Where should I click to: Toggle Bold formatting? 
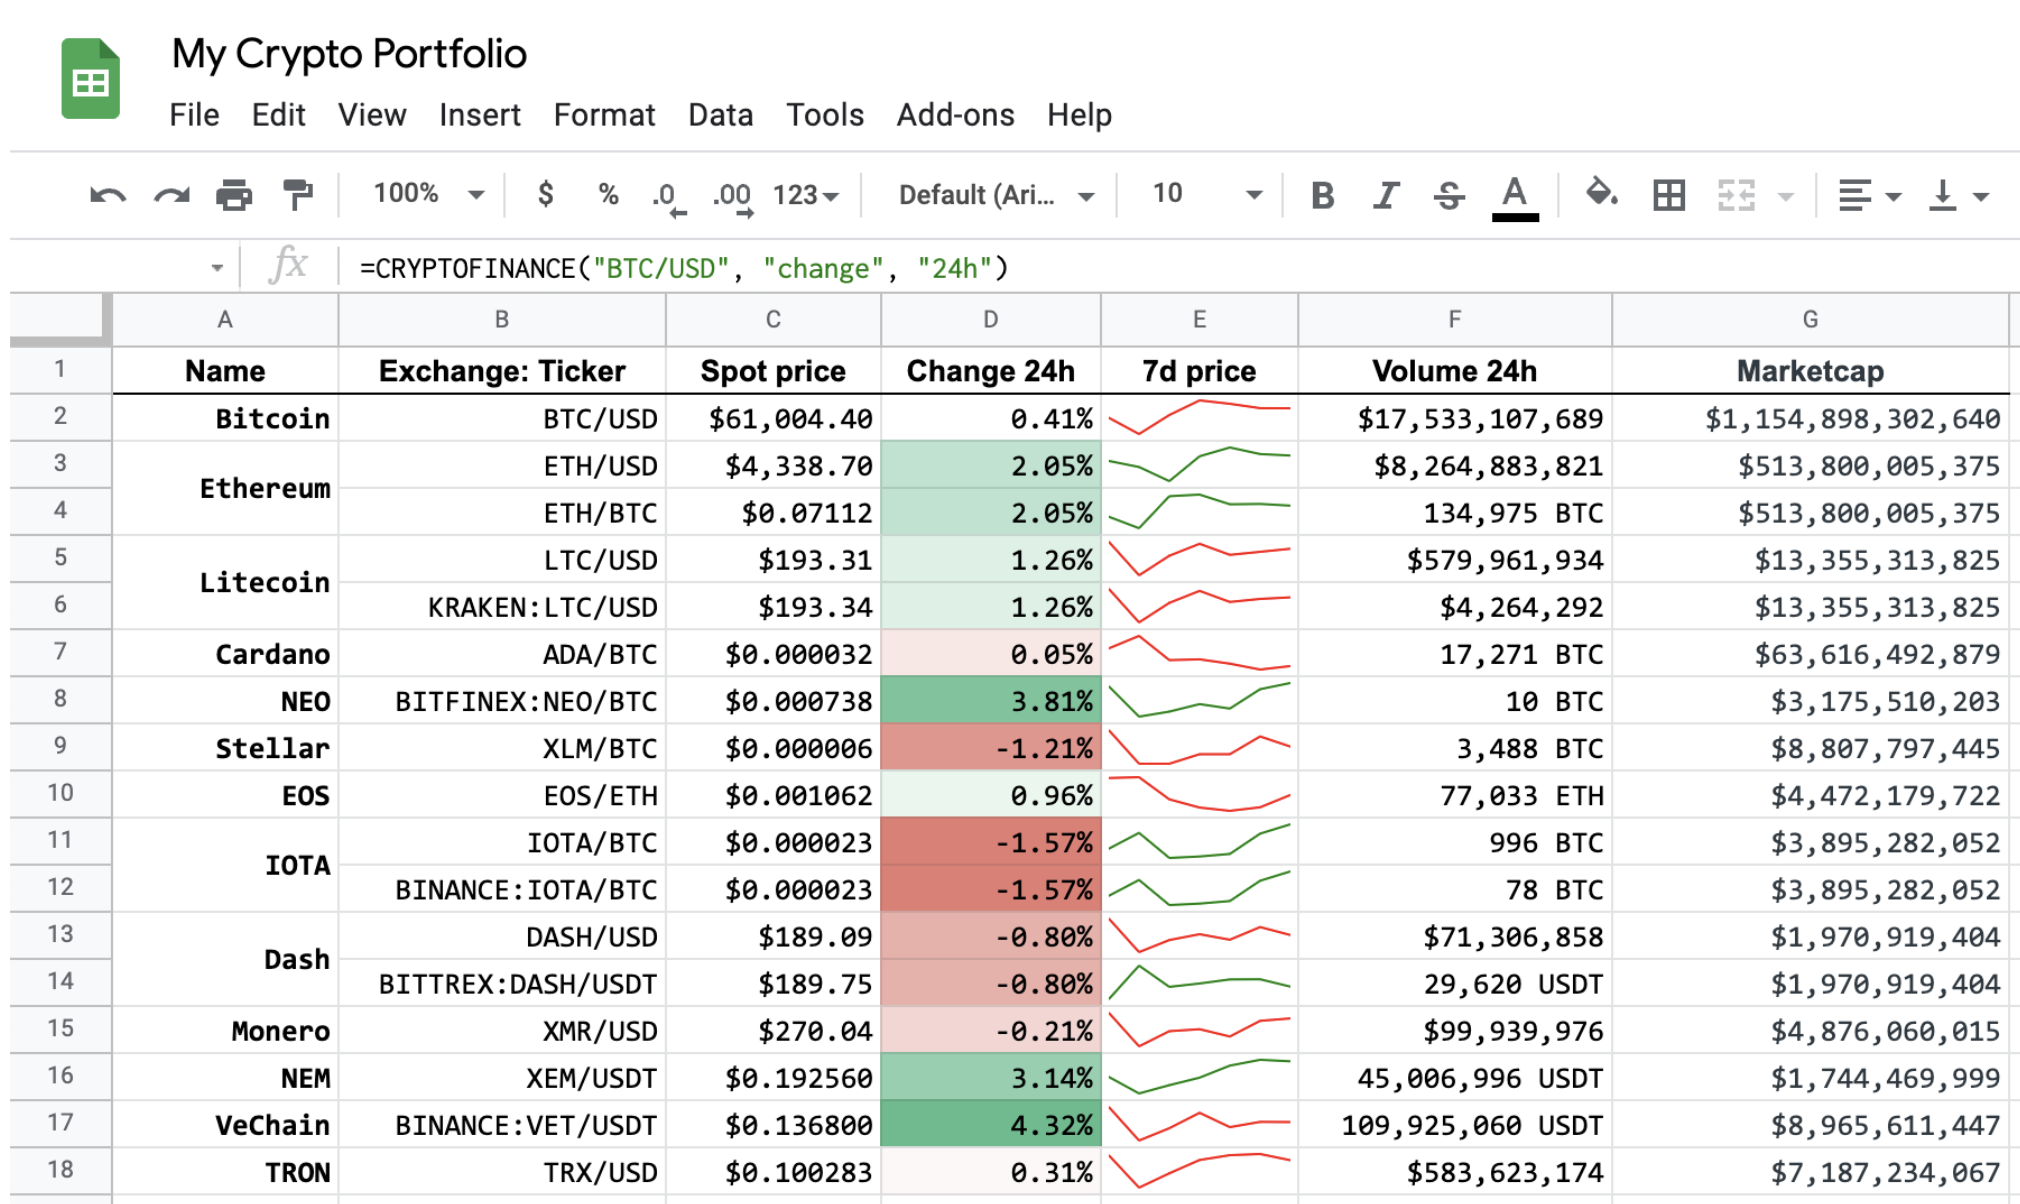click(x=1322, y=195)
